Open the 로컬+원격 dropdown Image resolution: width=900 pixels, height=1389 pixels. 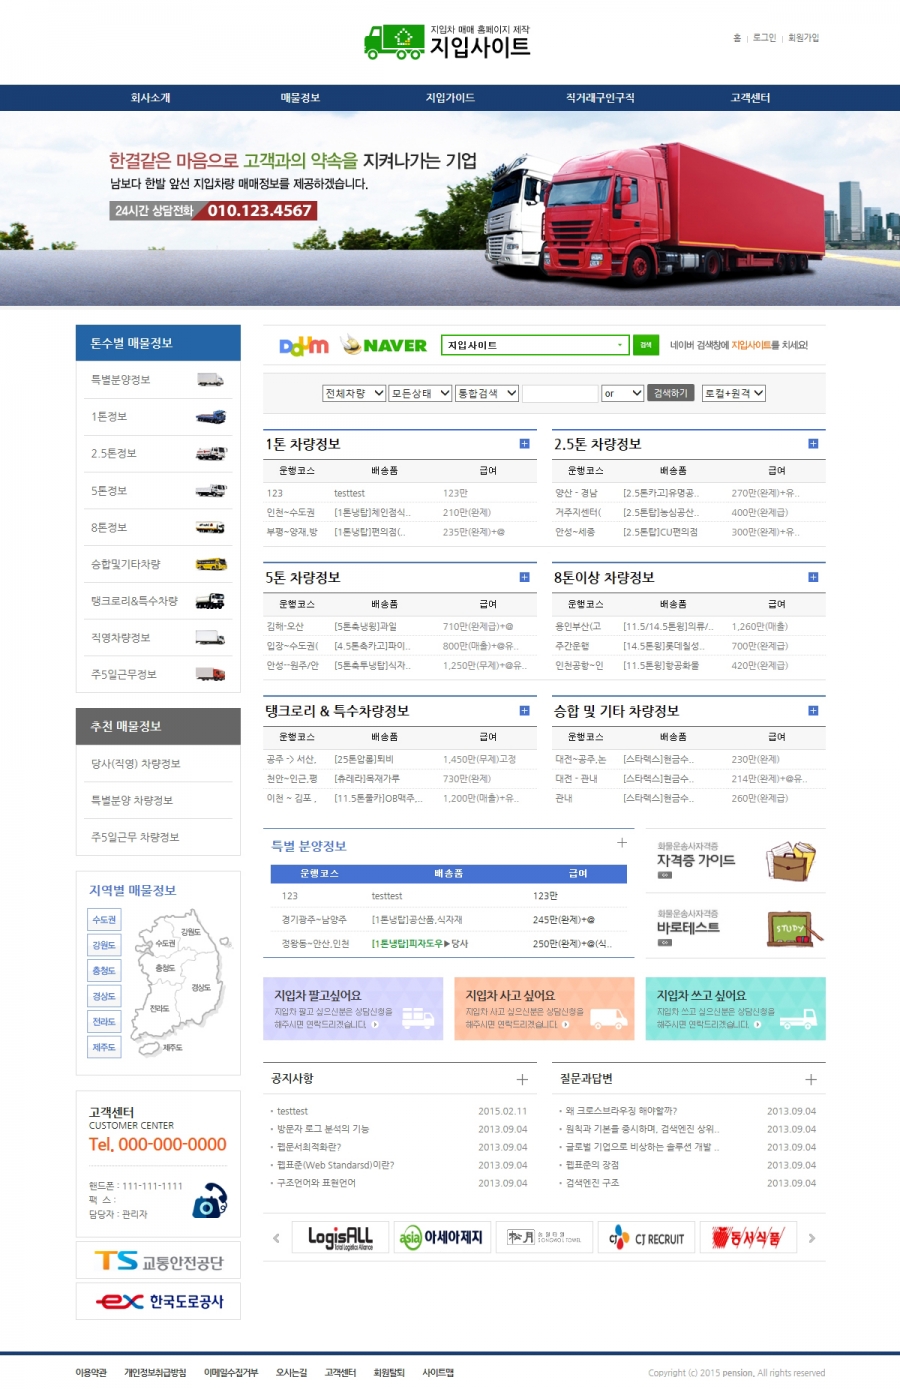[x=733, y=394]
